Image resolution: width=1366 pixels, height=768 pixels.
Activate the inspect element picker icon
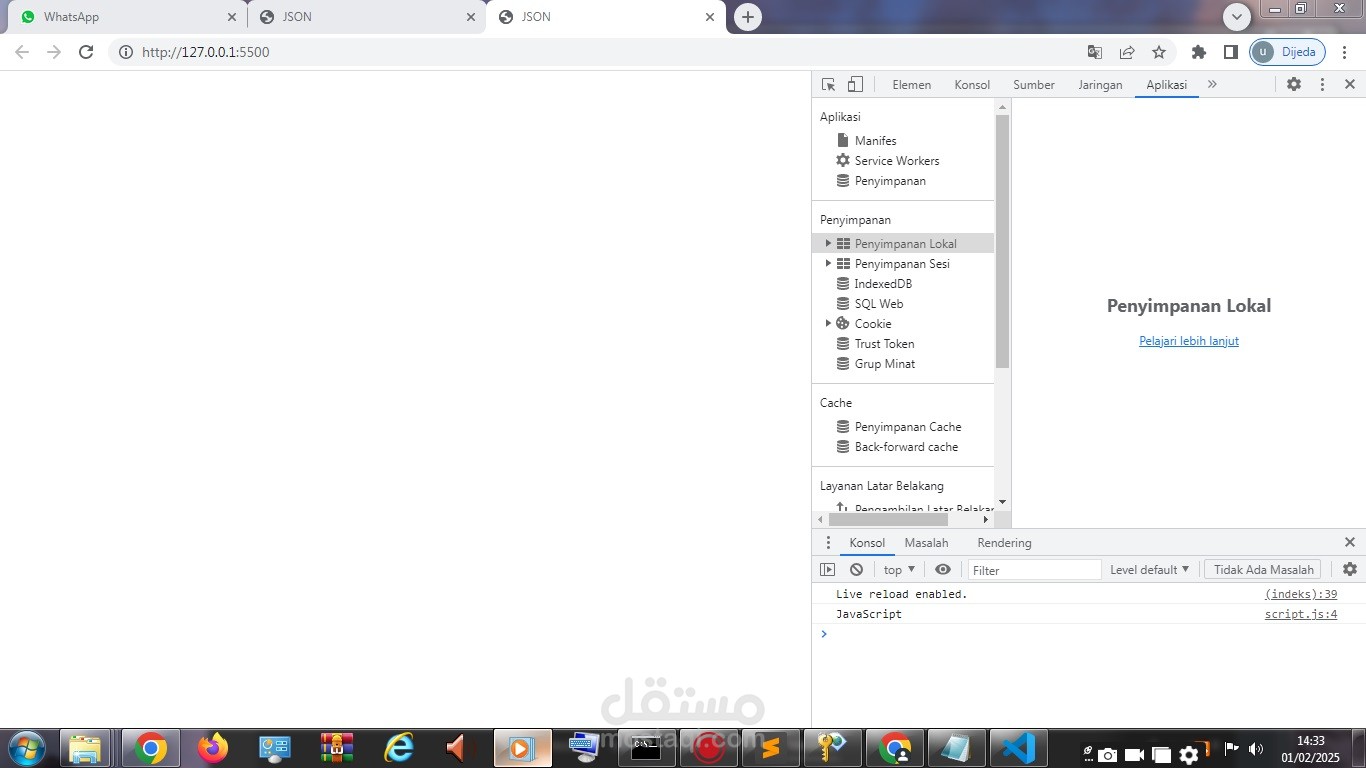pyautogui.click(x=828, y=85)
